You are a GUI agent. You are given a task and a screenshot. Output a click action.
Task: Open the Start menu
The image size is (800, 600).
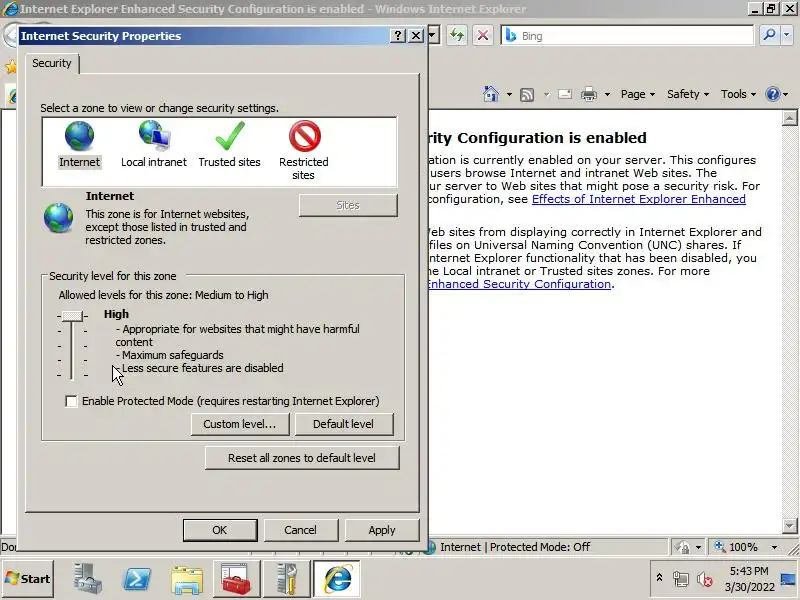coord(28,579)
